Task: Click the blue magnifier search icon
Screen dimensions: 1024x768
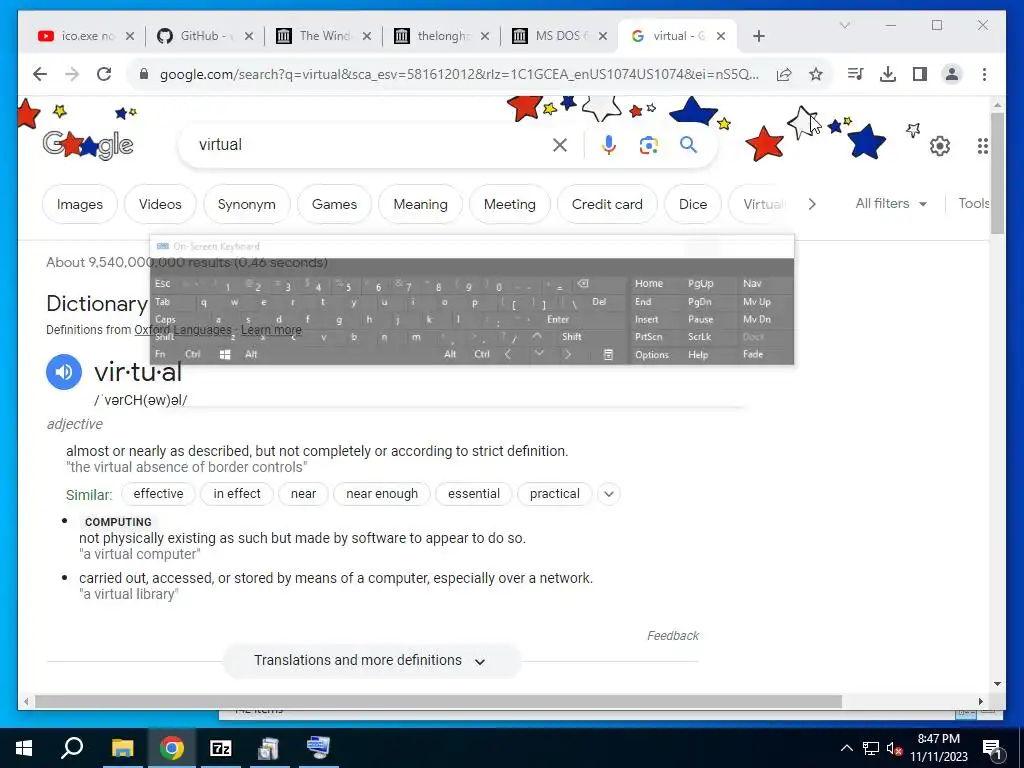Action: tap(688, 144)
